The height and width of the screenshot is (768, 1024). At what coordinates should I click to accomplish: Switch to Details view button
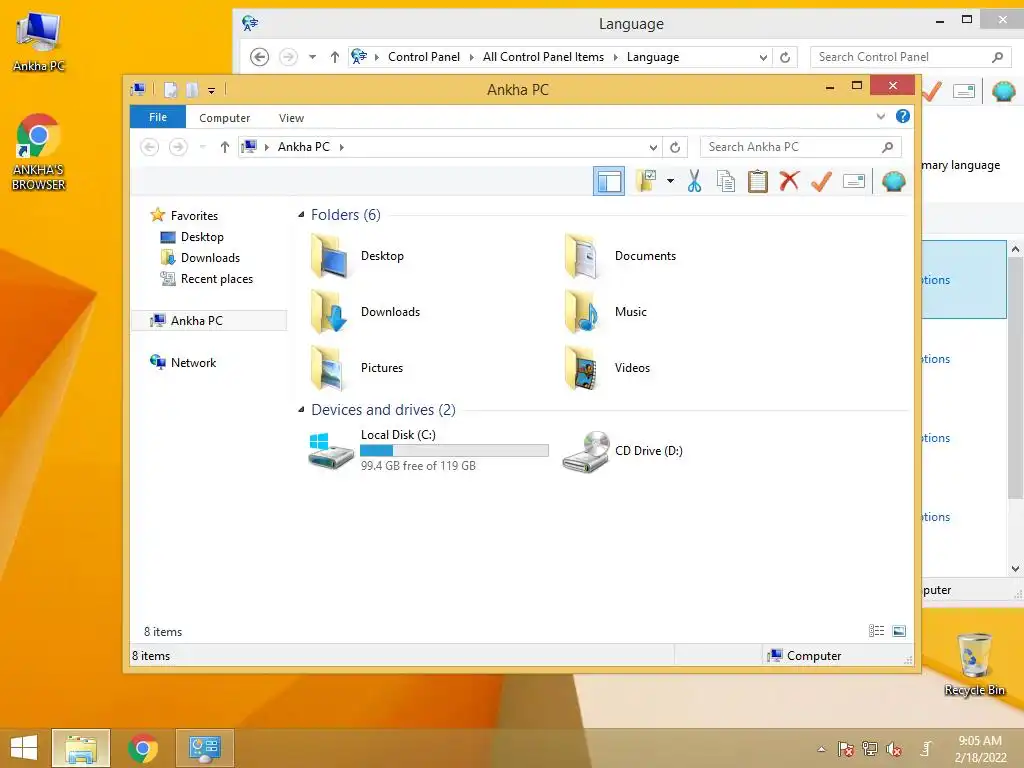pos(876,630)
